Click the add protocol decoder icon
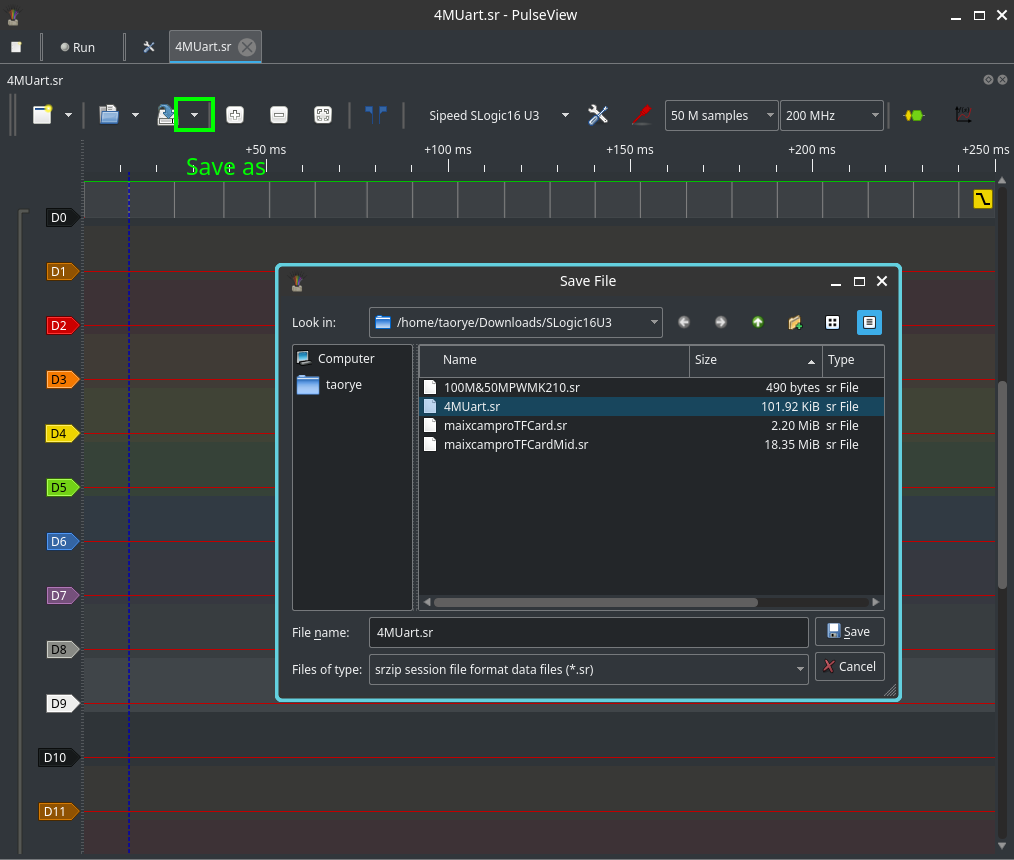1014x860 pixels. [x=913, y=115]
